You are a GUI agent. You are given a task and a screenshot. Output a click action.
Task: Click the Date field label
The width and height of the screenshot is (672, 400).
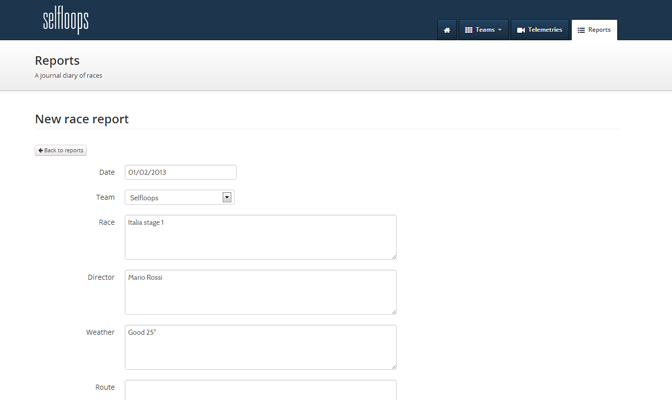point(106,172)
